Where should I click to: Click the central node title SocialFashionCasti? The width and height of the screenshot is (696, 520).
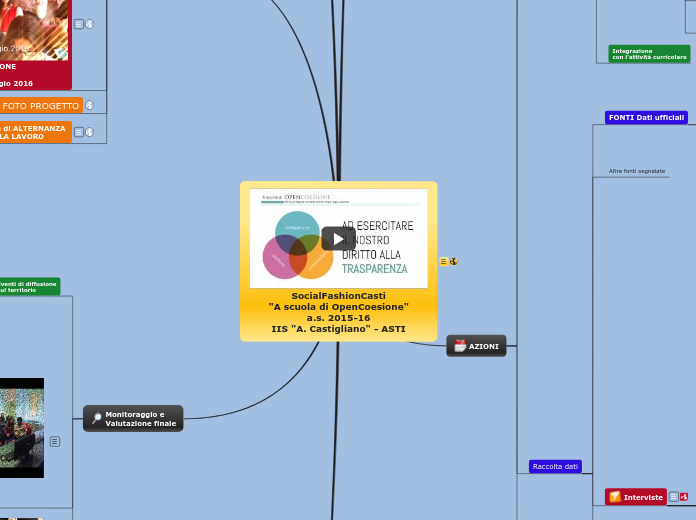point(338,296)
